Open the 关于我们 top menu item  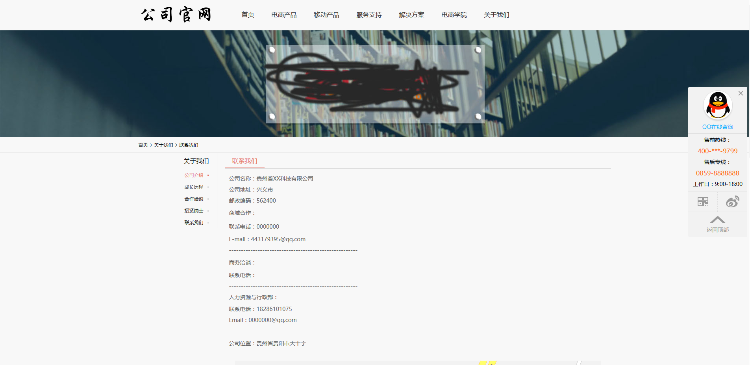(496, 15)
